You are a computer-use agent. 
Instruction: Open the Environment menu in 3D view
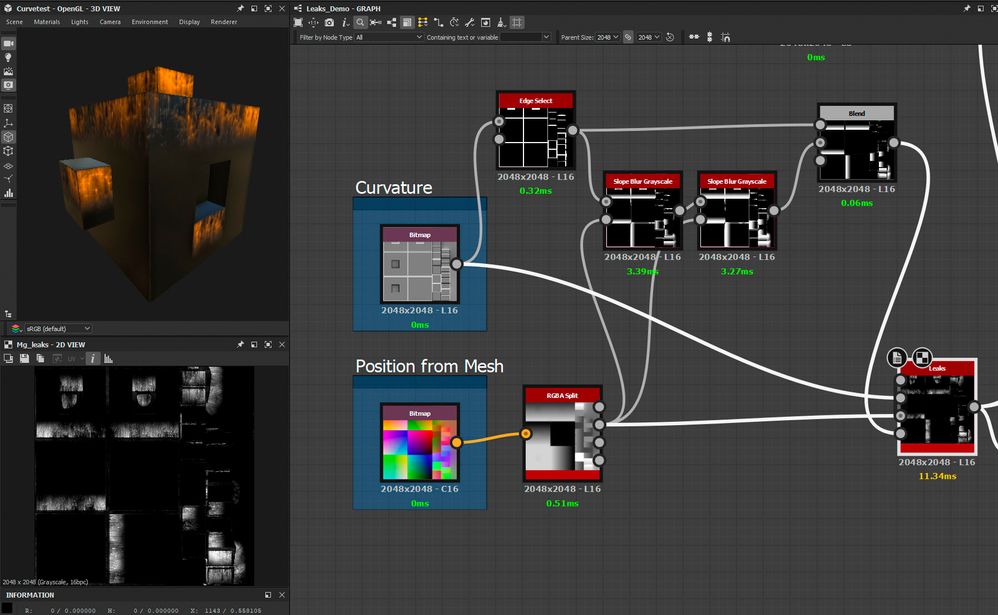point(149,22)
